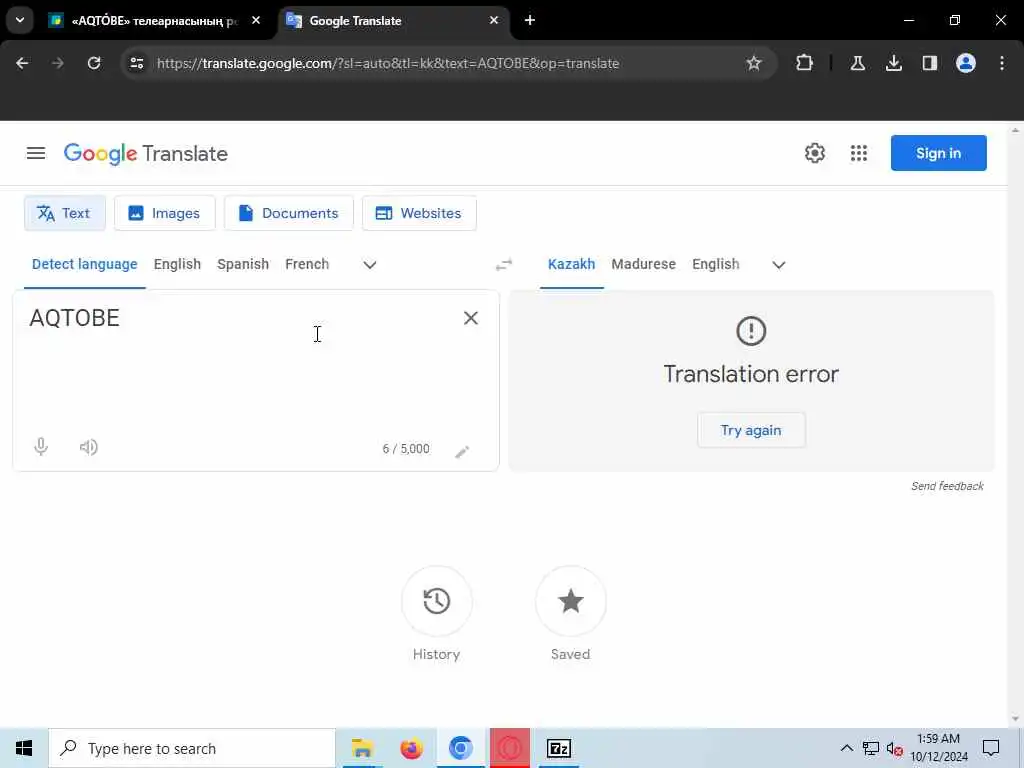Expand the target languages list
Image resolution: width=1024 pixels, height=768 pixels.
pos(778,265)
